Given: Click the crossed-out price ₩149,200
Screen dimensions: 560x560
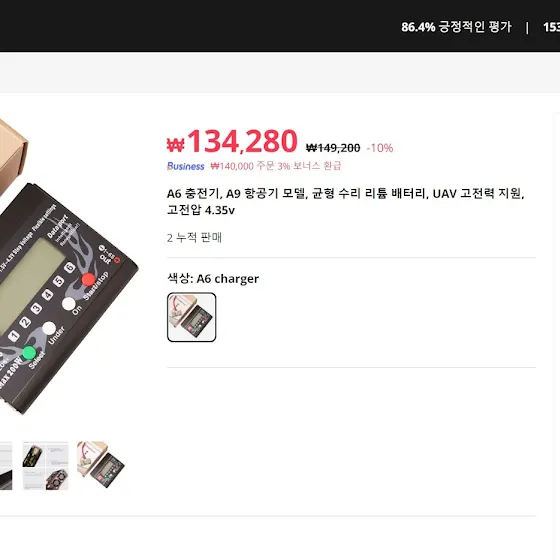Looking at the screenshot, I should 333,148.
